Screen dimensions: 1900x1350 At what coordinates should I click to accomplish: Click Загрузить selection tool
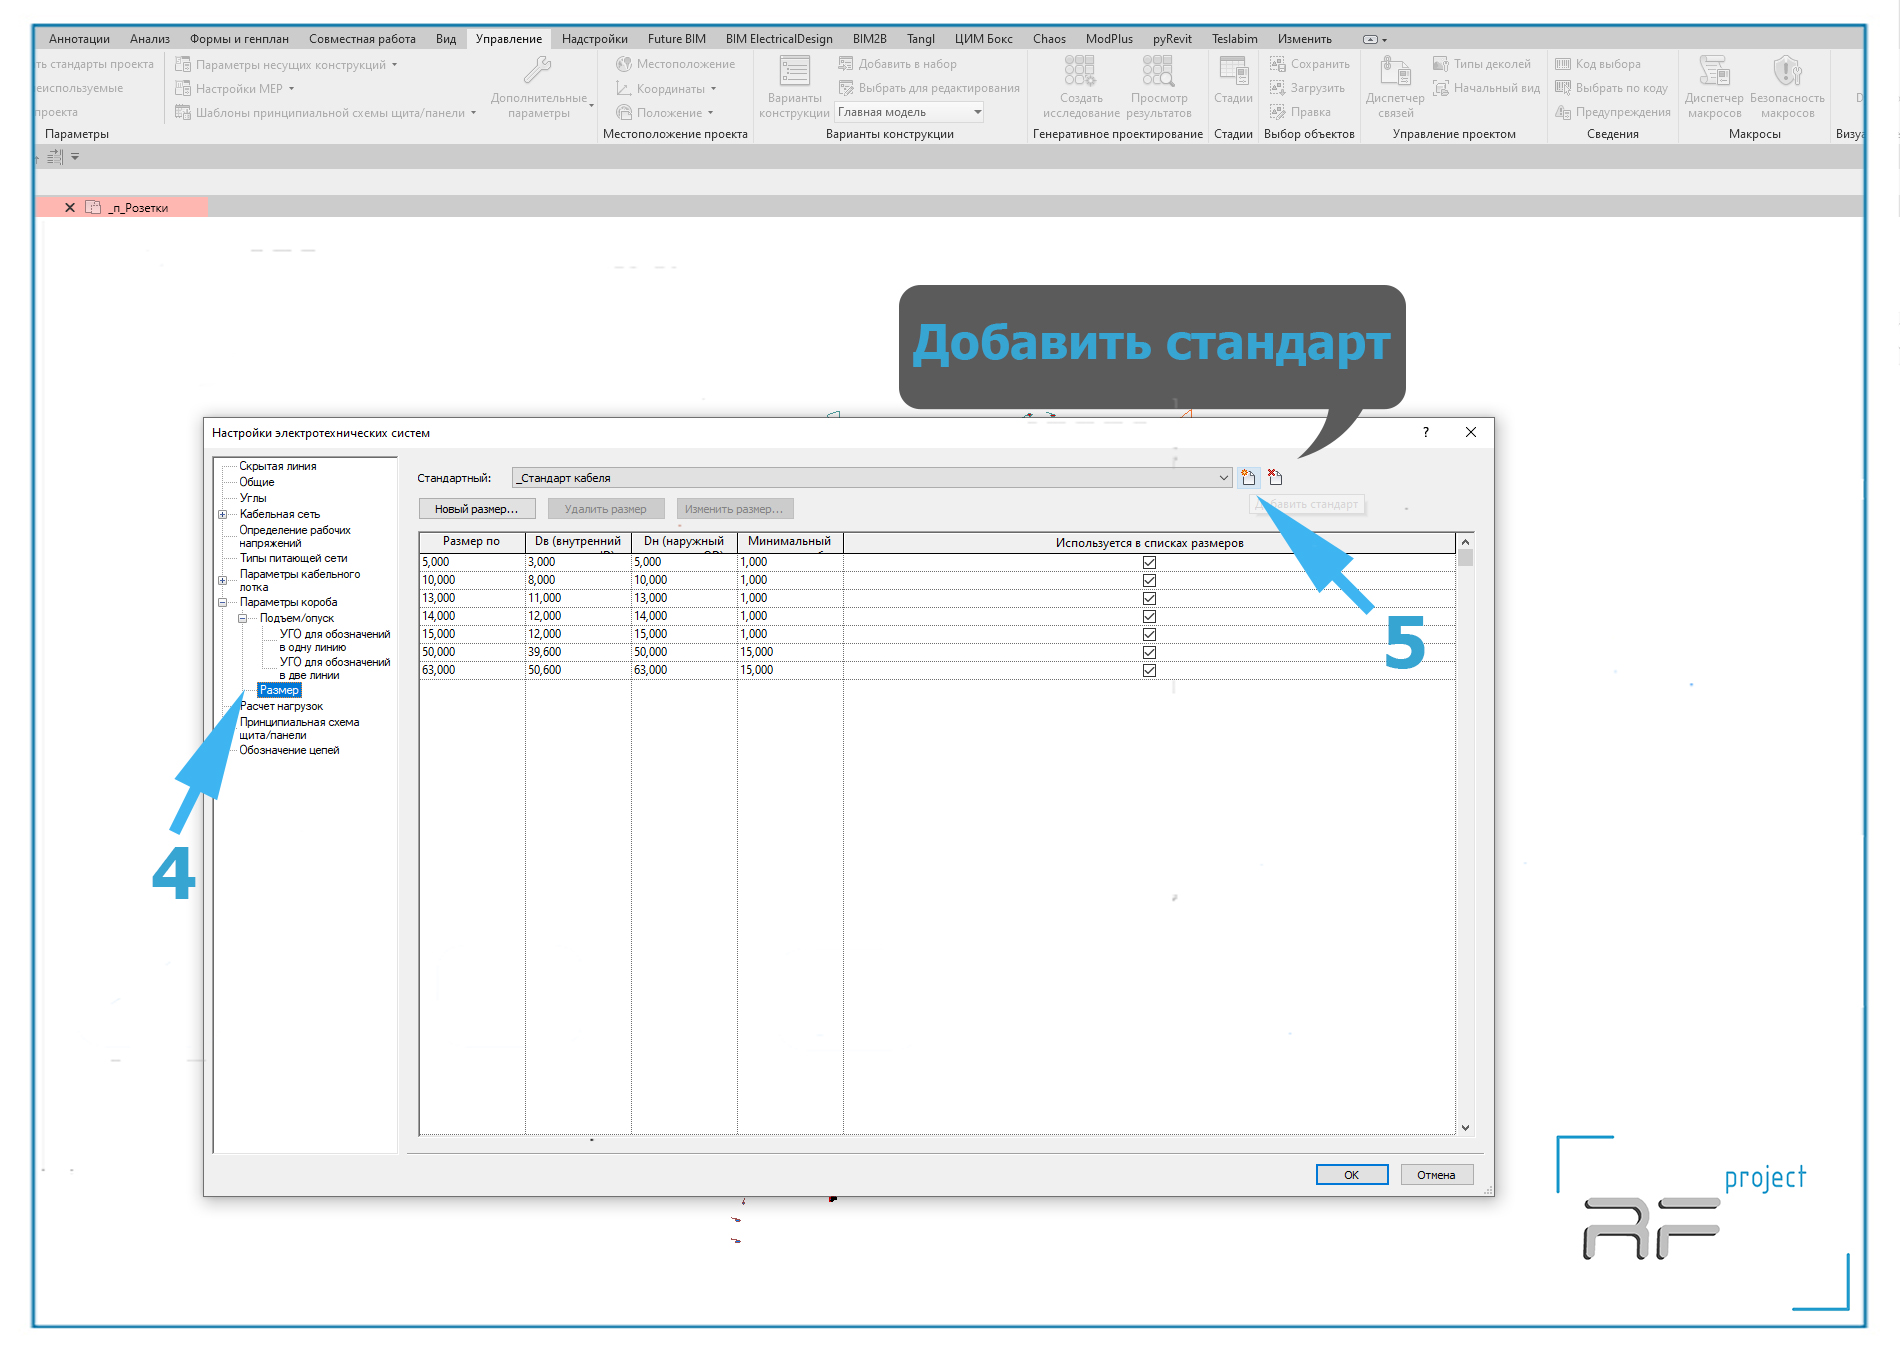[1308, 88]
